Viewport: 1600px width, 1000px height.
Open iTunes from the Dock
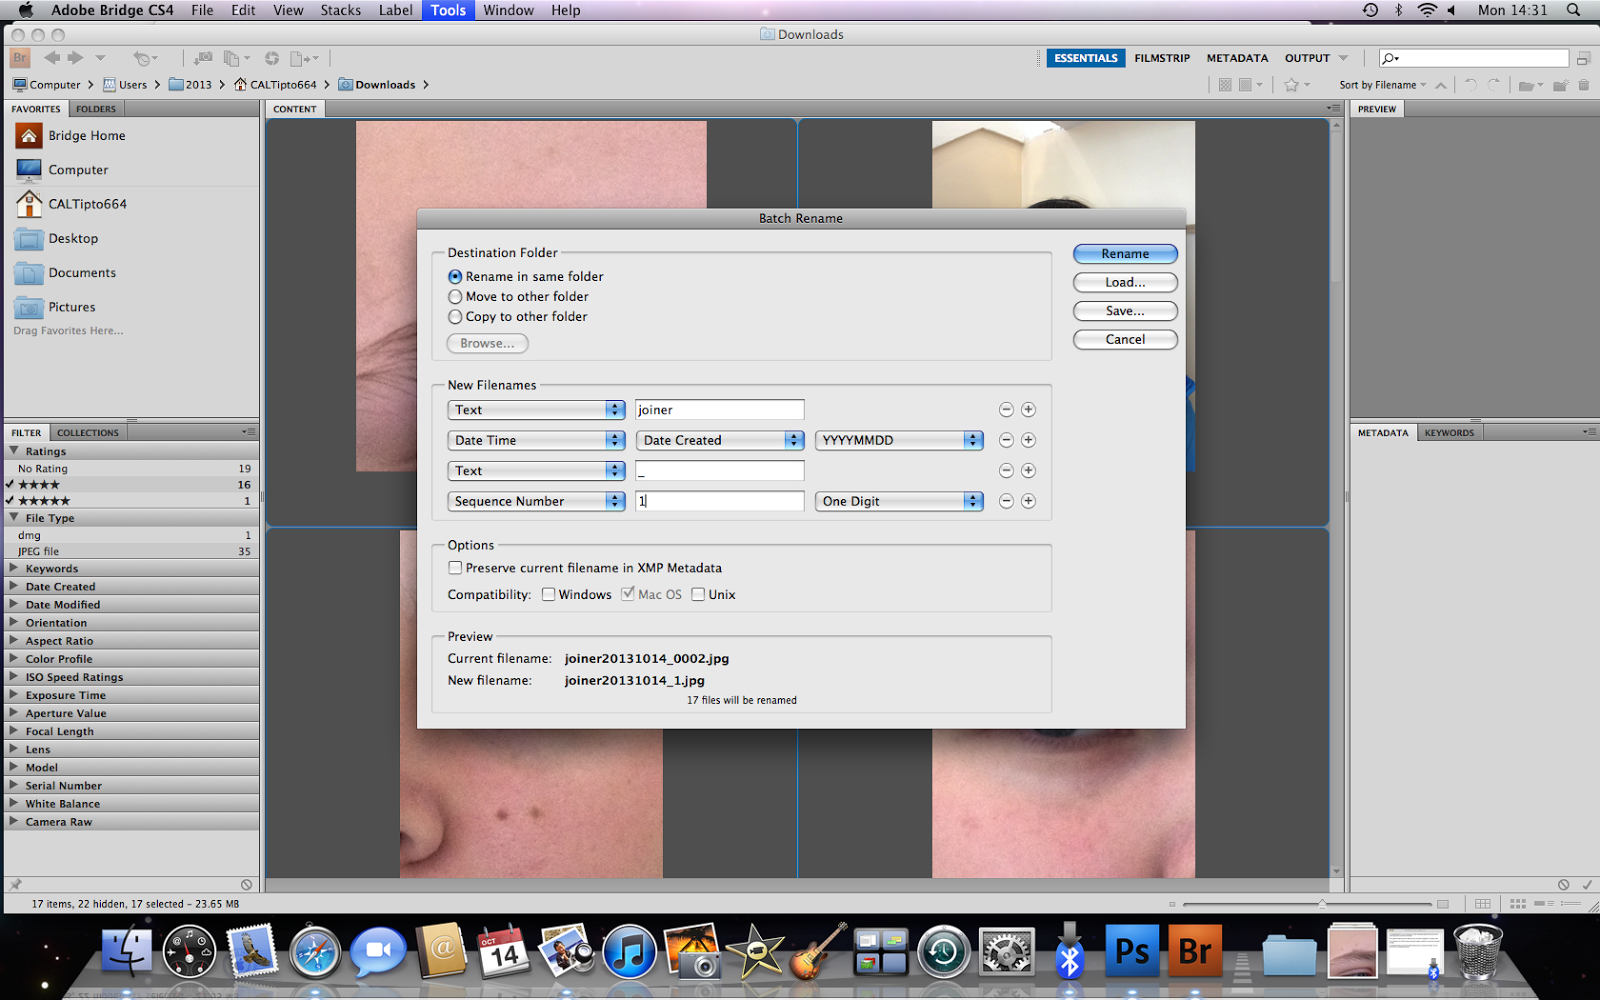pos(629,951)
